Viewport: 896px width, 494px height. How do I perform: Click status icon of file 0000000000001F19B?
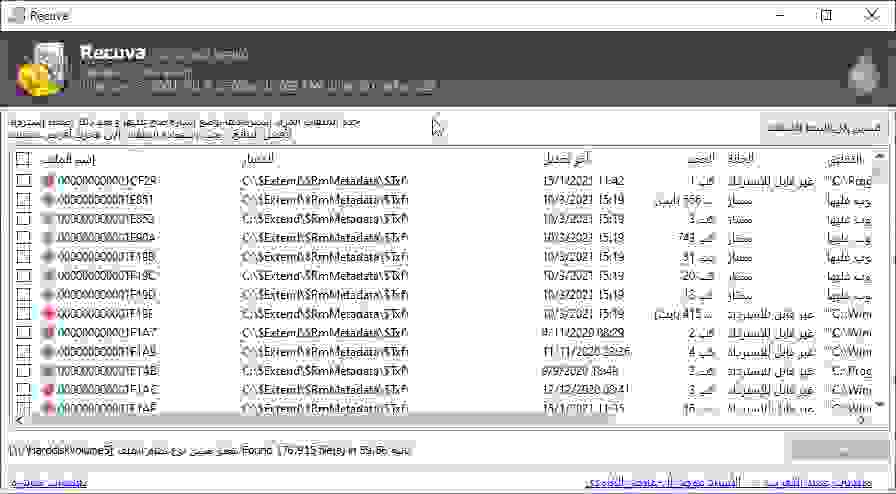(x=48, y=257)
